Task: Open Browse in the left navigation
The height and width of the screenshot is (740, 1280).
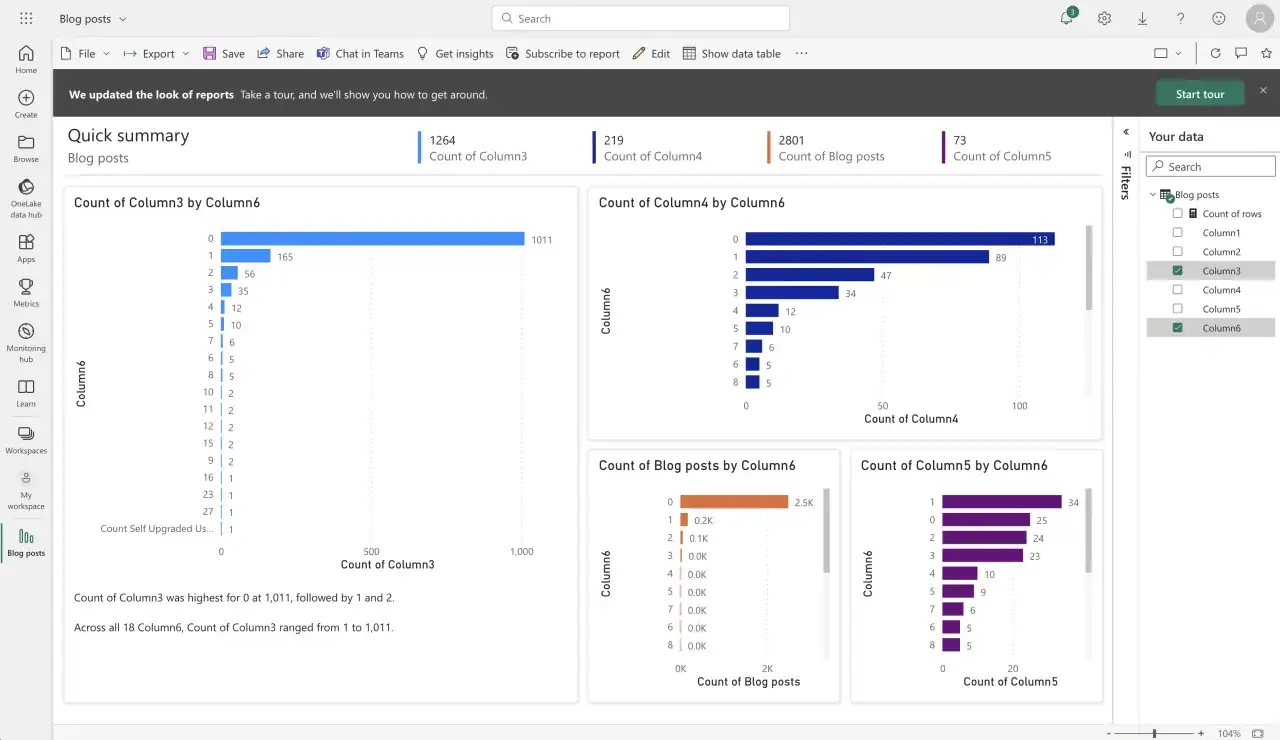Action: coord(26,149)
